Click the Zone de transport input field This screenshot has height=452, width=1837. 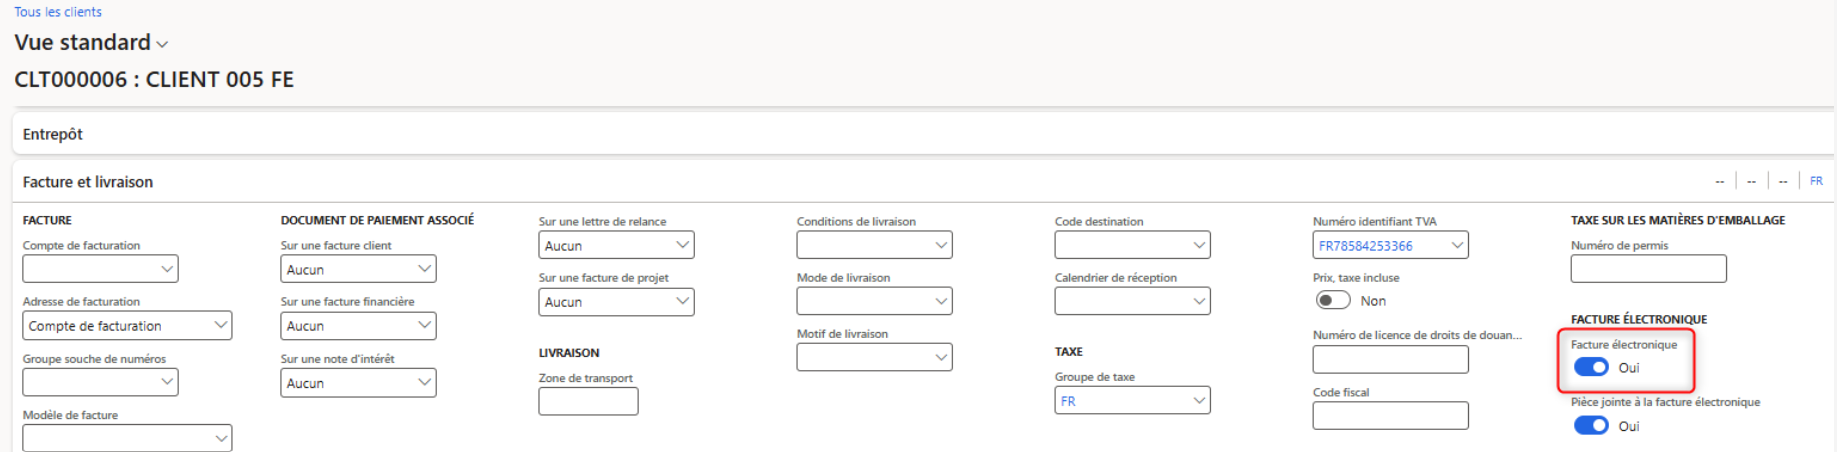click(588, 402)
